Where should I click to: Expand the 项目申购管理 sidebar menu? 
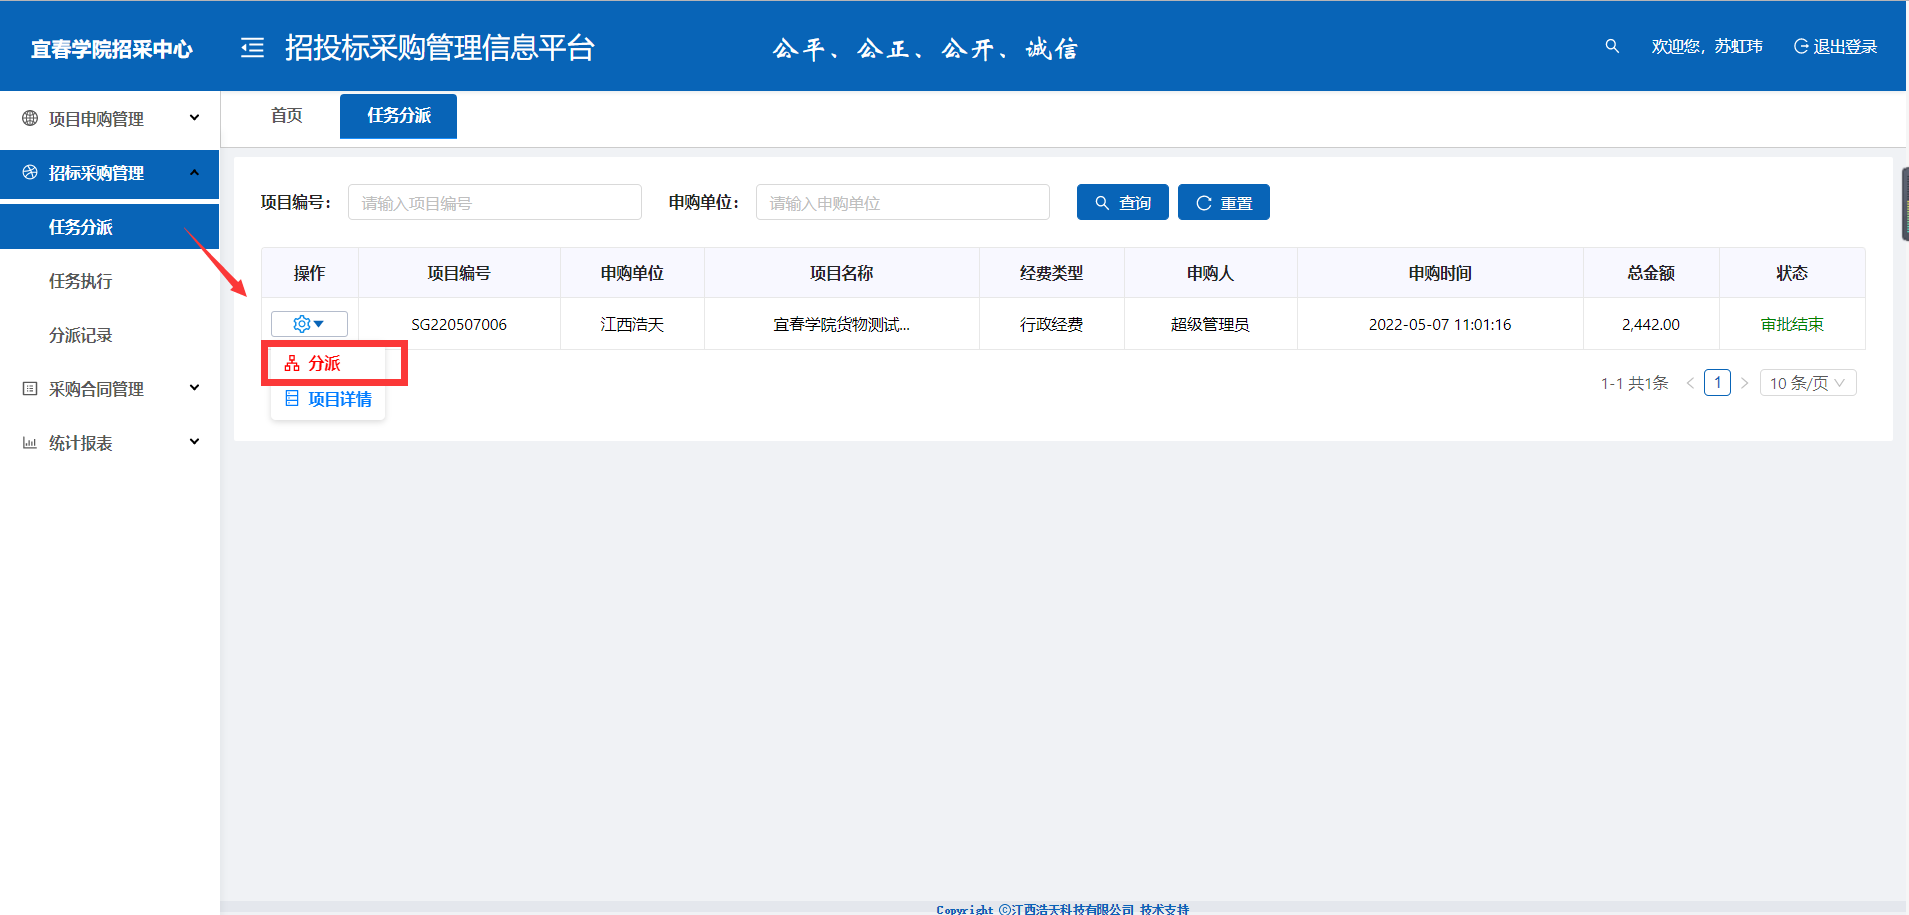110,118
